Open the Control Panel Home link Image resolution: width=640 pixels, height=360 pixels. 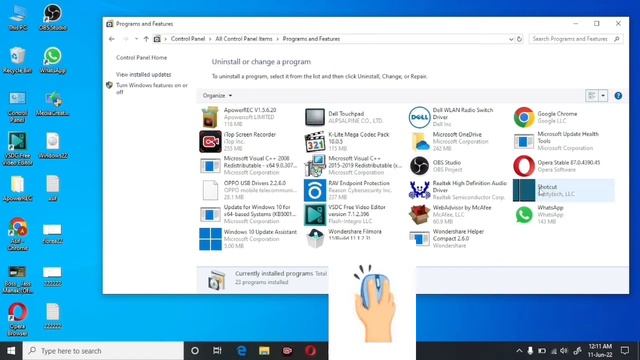tap(141, 58)
